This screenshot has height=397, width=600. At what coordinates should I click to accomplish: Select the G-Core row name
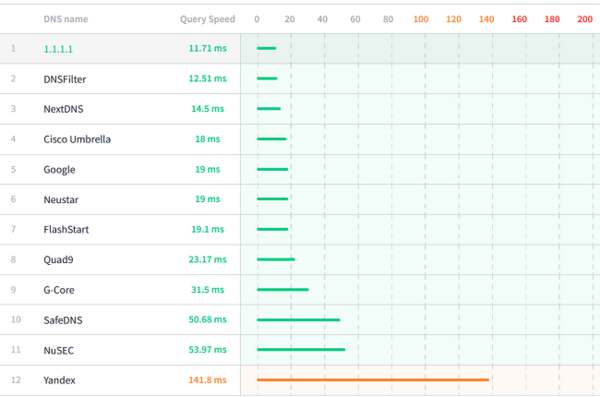coord(59,290)
